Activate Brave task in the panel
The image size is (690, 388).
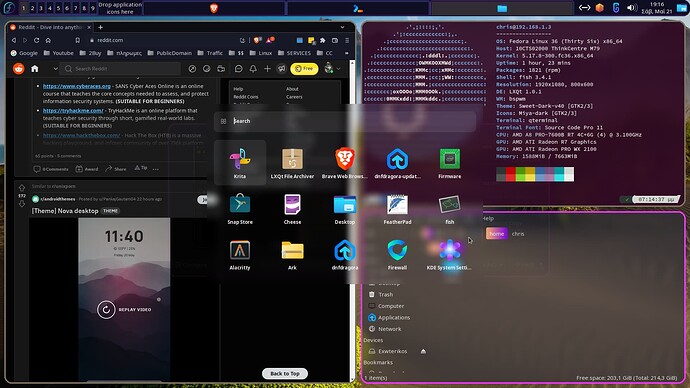pyautogui.click(x=214, y=8)
